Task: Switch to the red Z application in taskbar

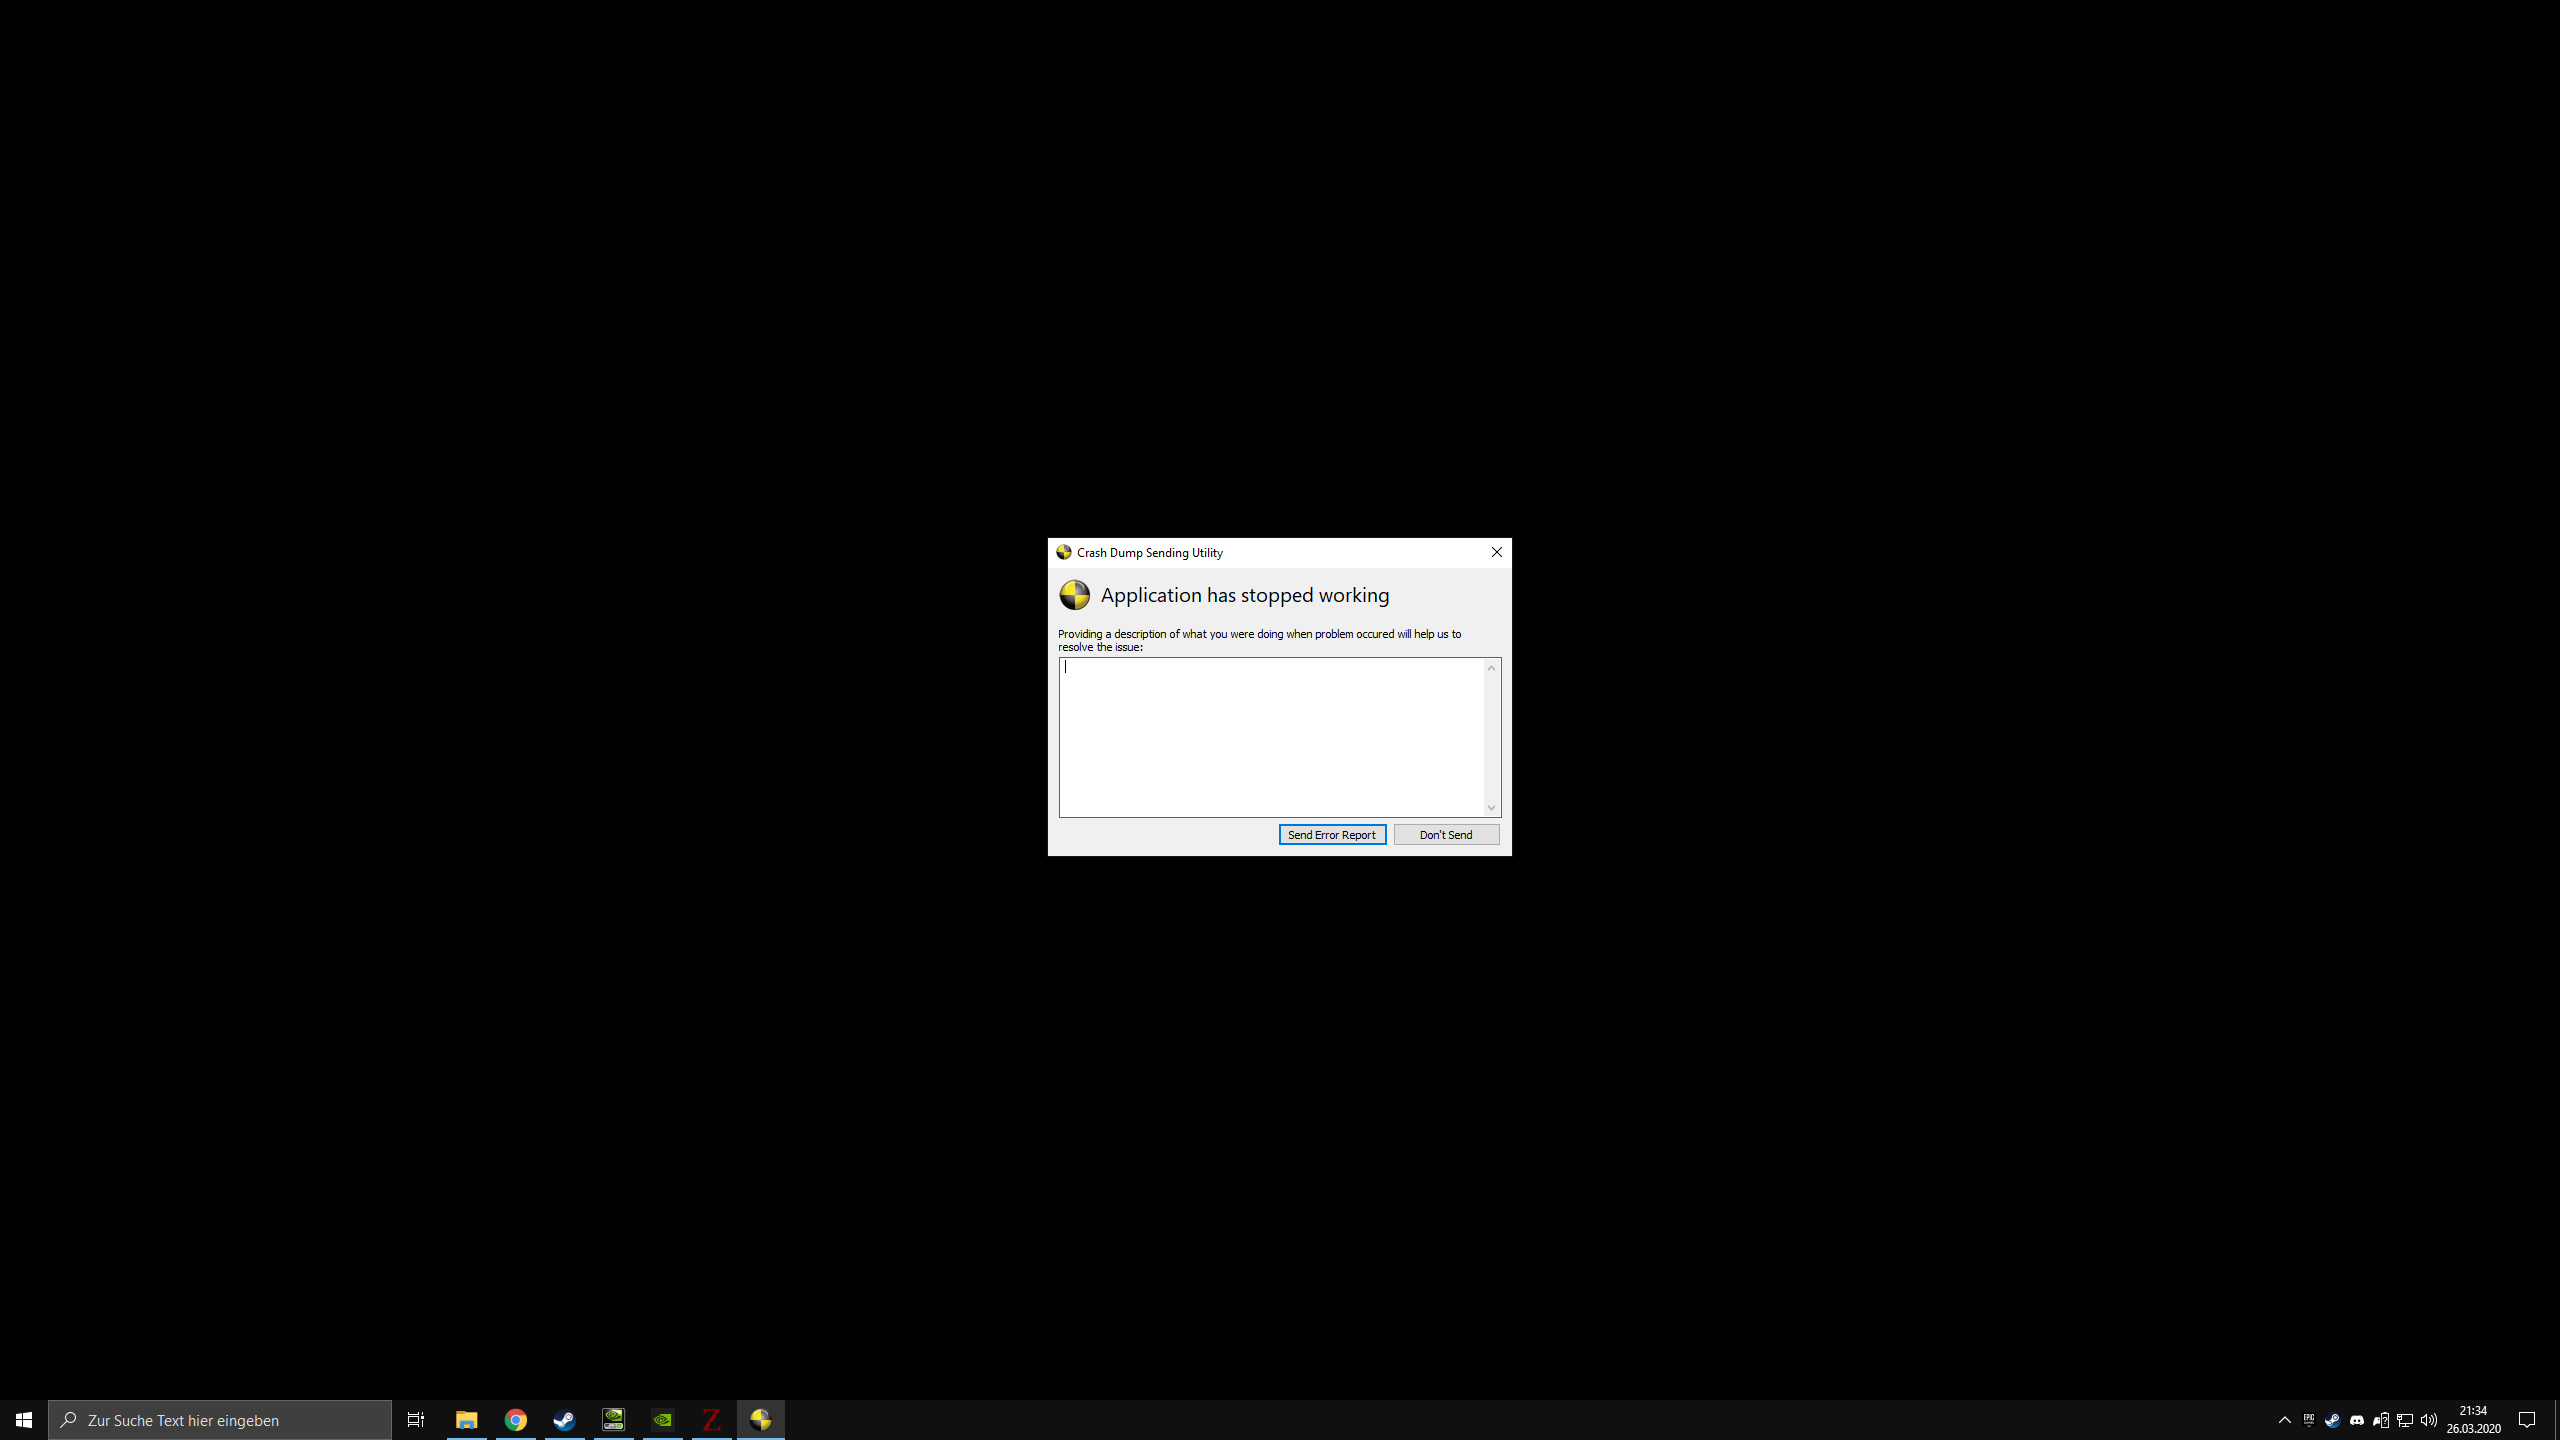Action: (x=711, y=1420)
